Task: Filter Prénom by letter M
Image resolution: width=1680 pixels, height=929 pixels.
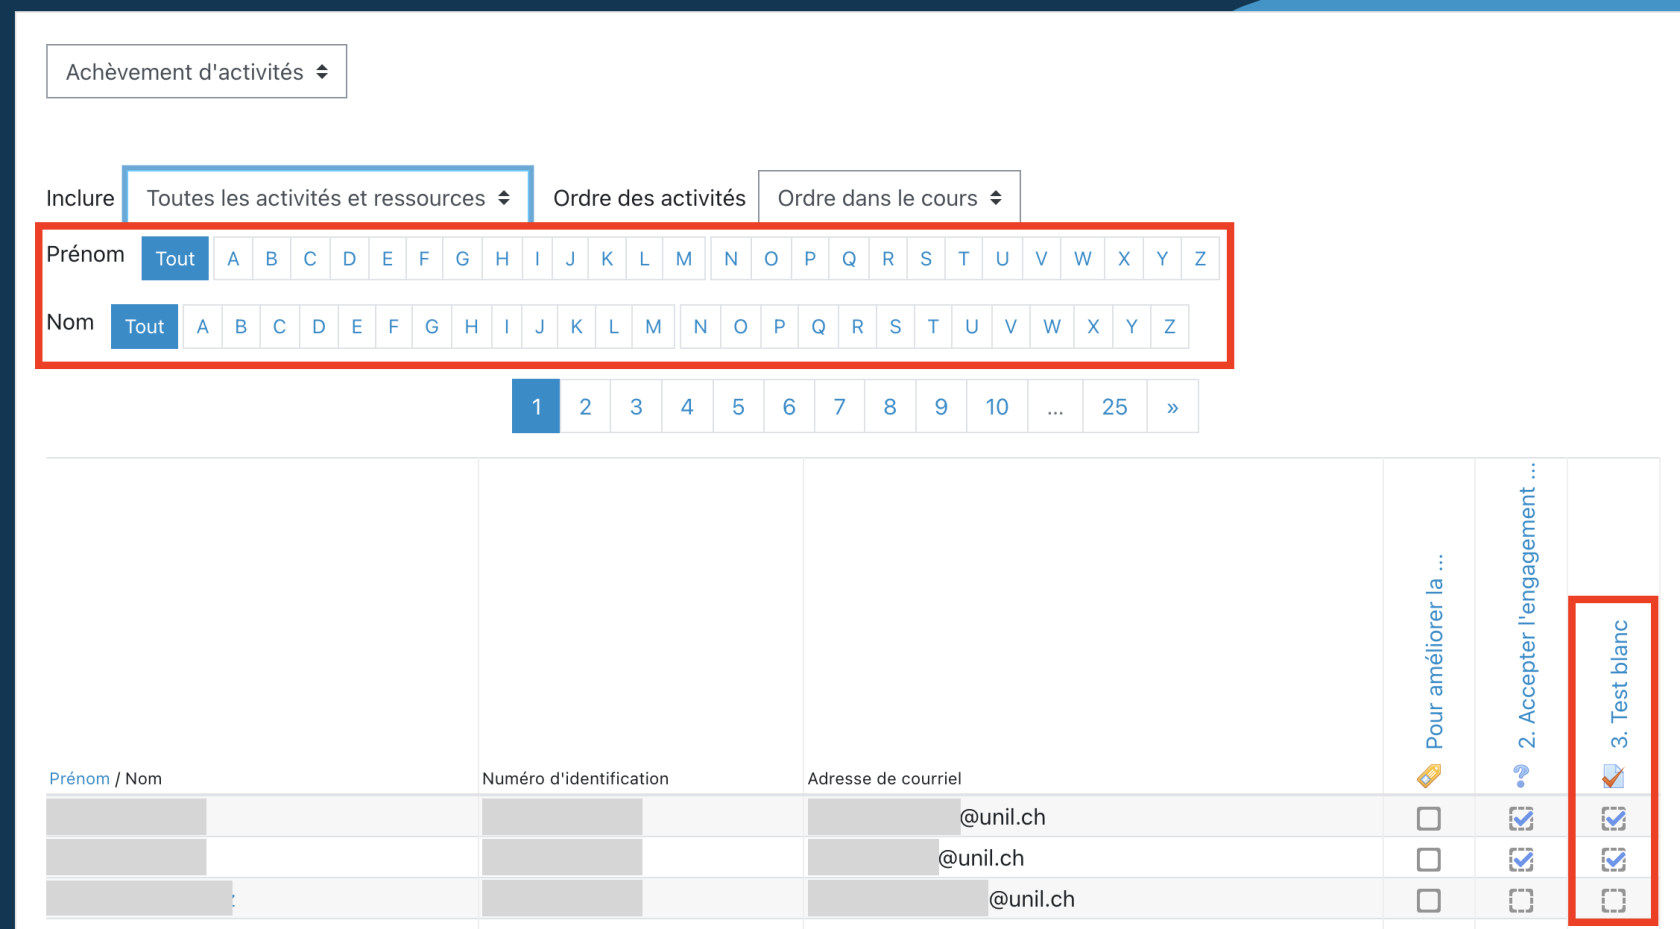Action: (x=684, y=259)
